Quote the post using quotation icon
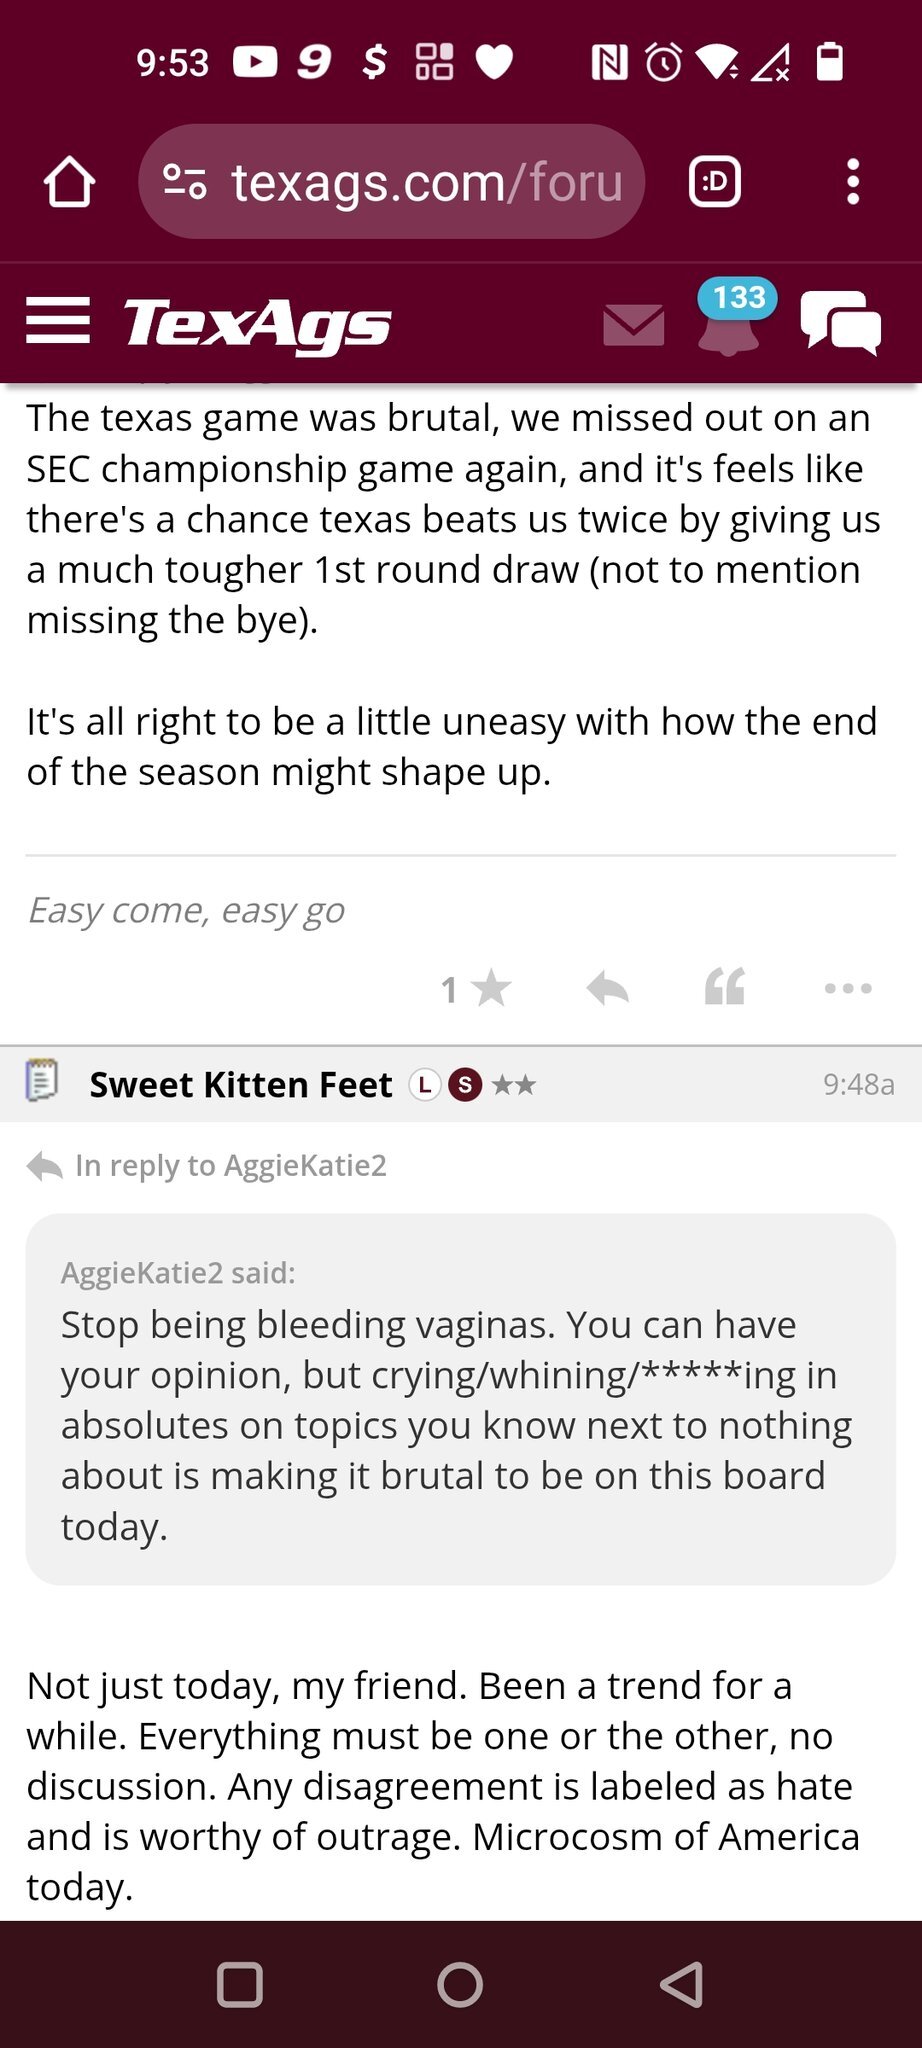 pyautogui.click(x=725, y=988)
